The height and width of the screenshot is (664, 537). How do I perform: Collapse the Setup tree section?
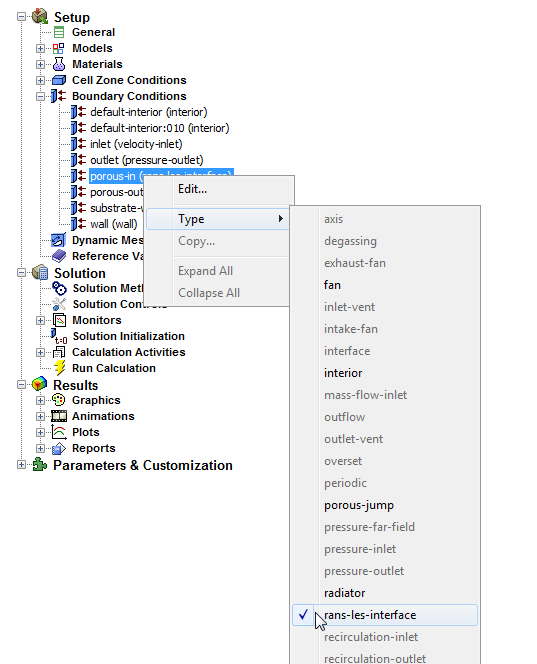click(21, 17)
